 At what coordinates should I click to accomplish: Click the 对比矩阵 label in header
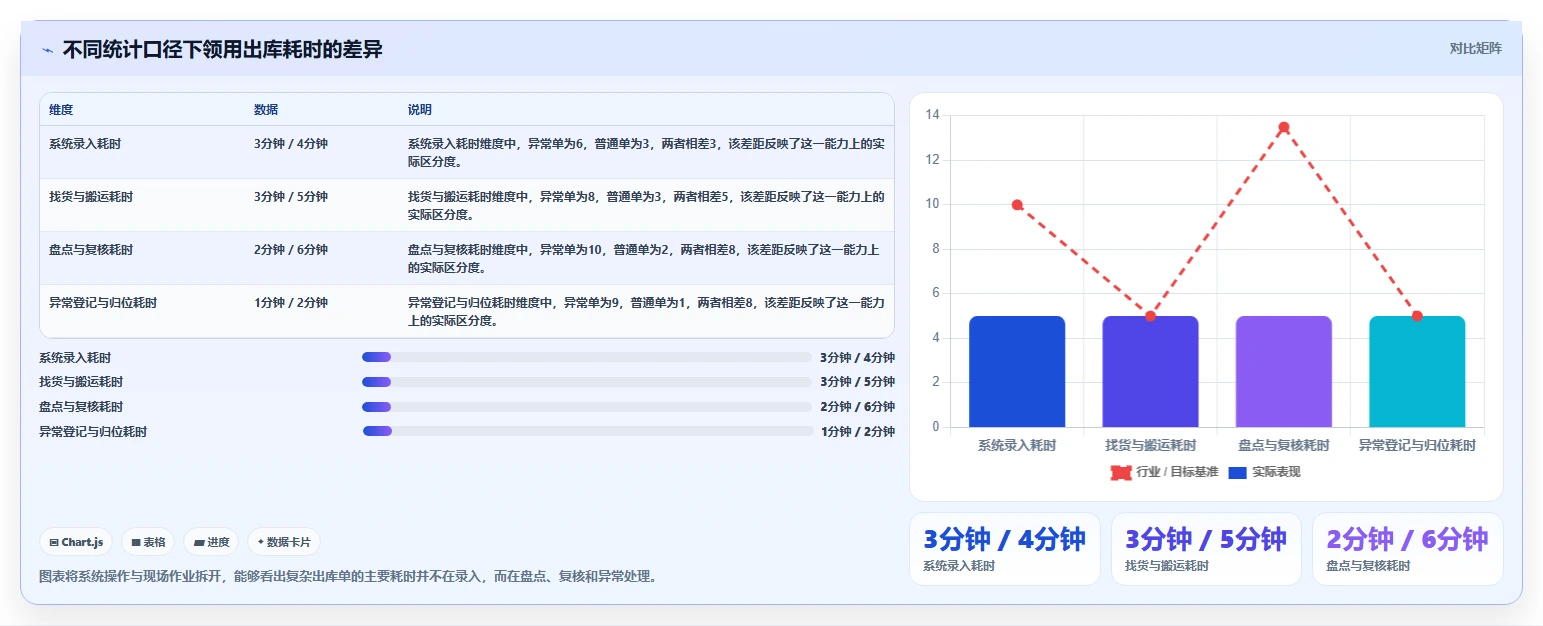(x=1475, y=48)
